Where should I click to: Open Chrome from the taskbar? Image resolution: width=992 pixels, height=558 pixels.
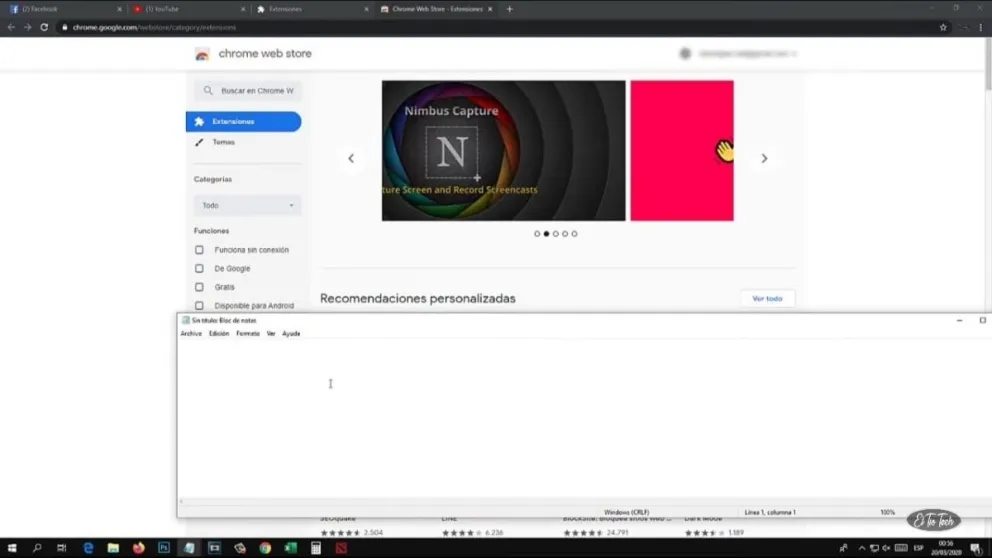(x=265, y=548)
